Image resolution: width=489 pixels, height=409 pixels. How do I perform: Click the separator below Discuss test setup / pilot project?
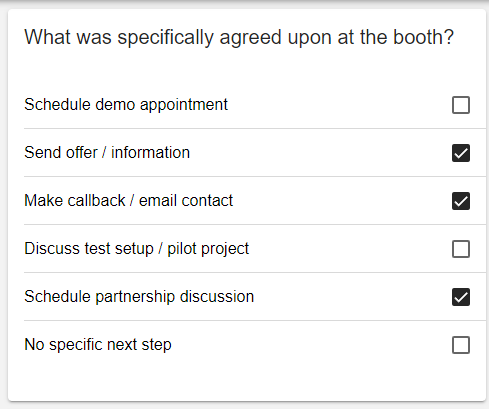pos(255,272)
